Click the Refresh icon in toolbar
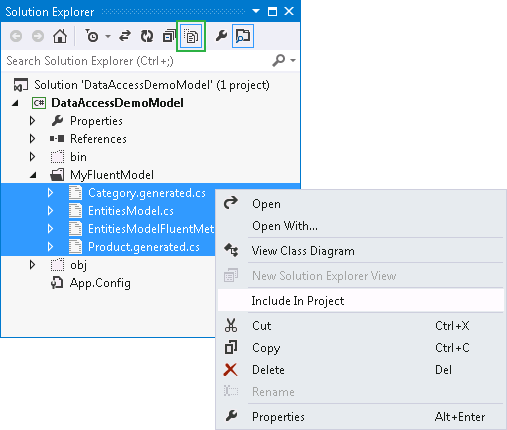The width and height of the screenshot is (507, 430). tap(147, 36)
